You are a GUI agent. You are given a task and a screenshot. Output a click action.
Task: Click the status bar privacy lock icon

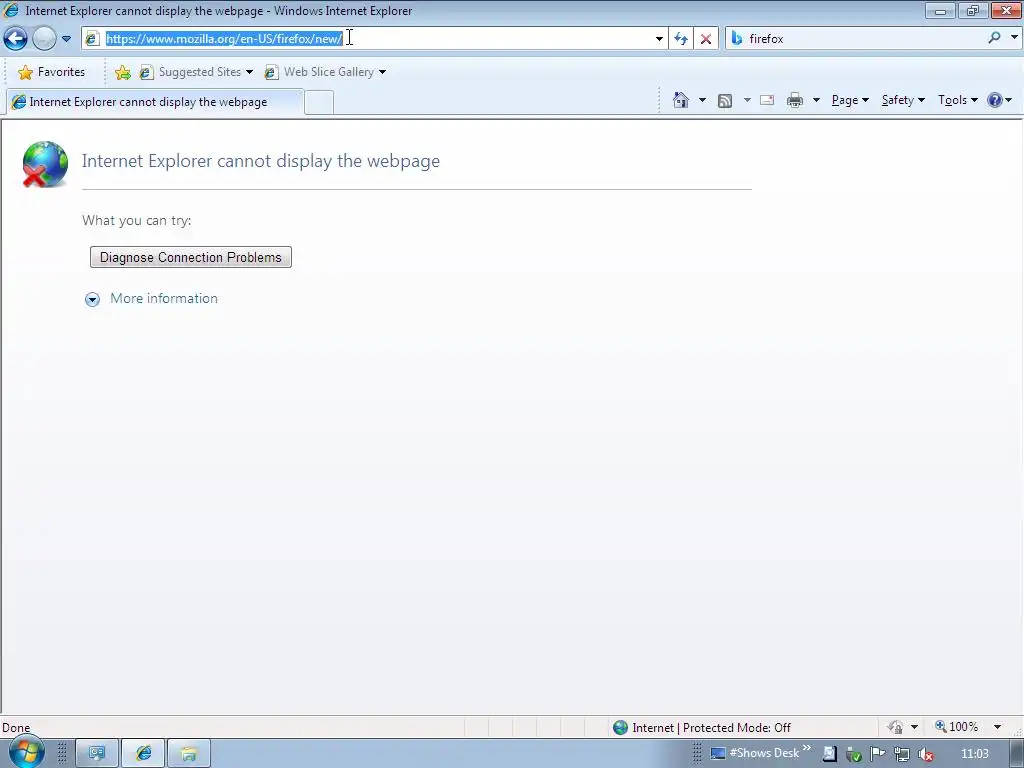coord(895,727)
